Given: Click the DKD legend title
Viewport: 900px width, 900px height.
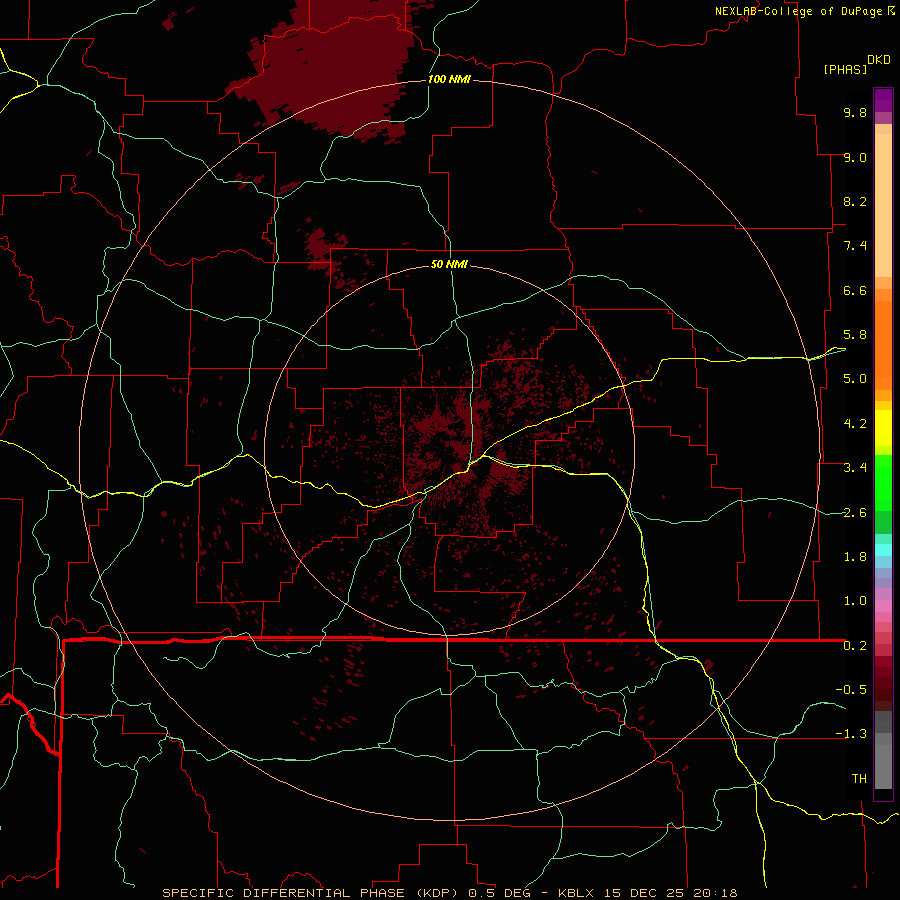Looking at the screenshot, I should pyautogui.click(x=879, y=59).
